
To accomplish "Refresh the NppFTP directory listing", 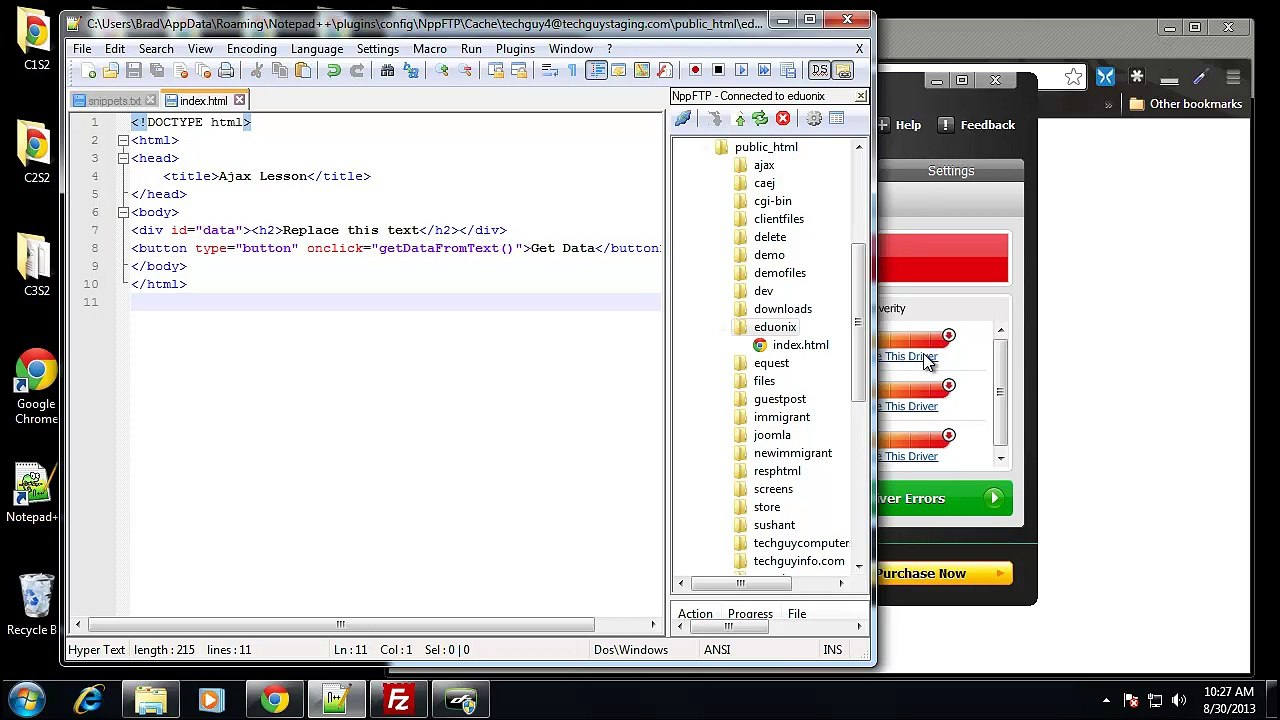I will pyautogui.click(x=760, y=119).
